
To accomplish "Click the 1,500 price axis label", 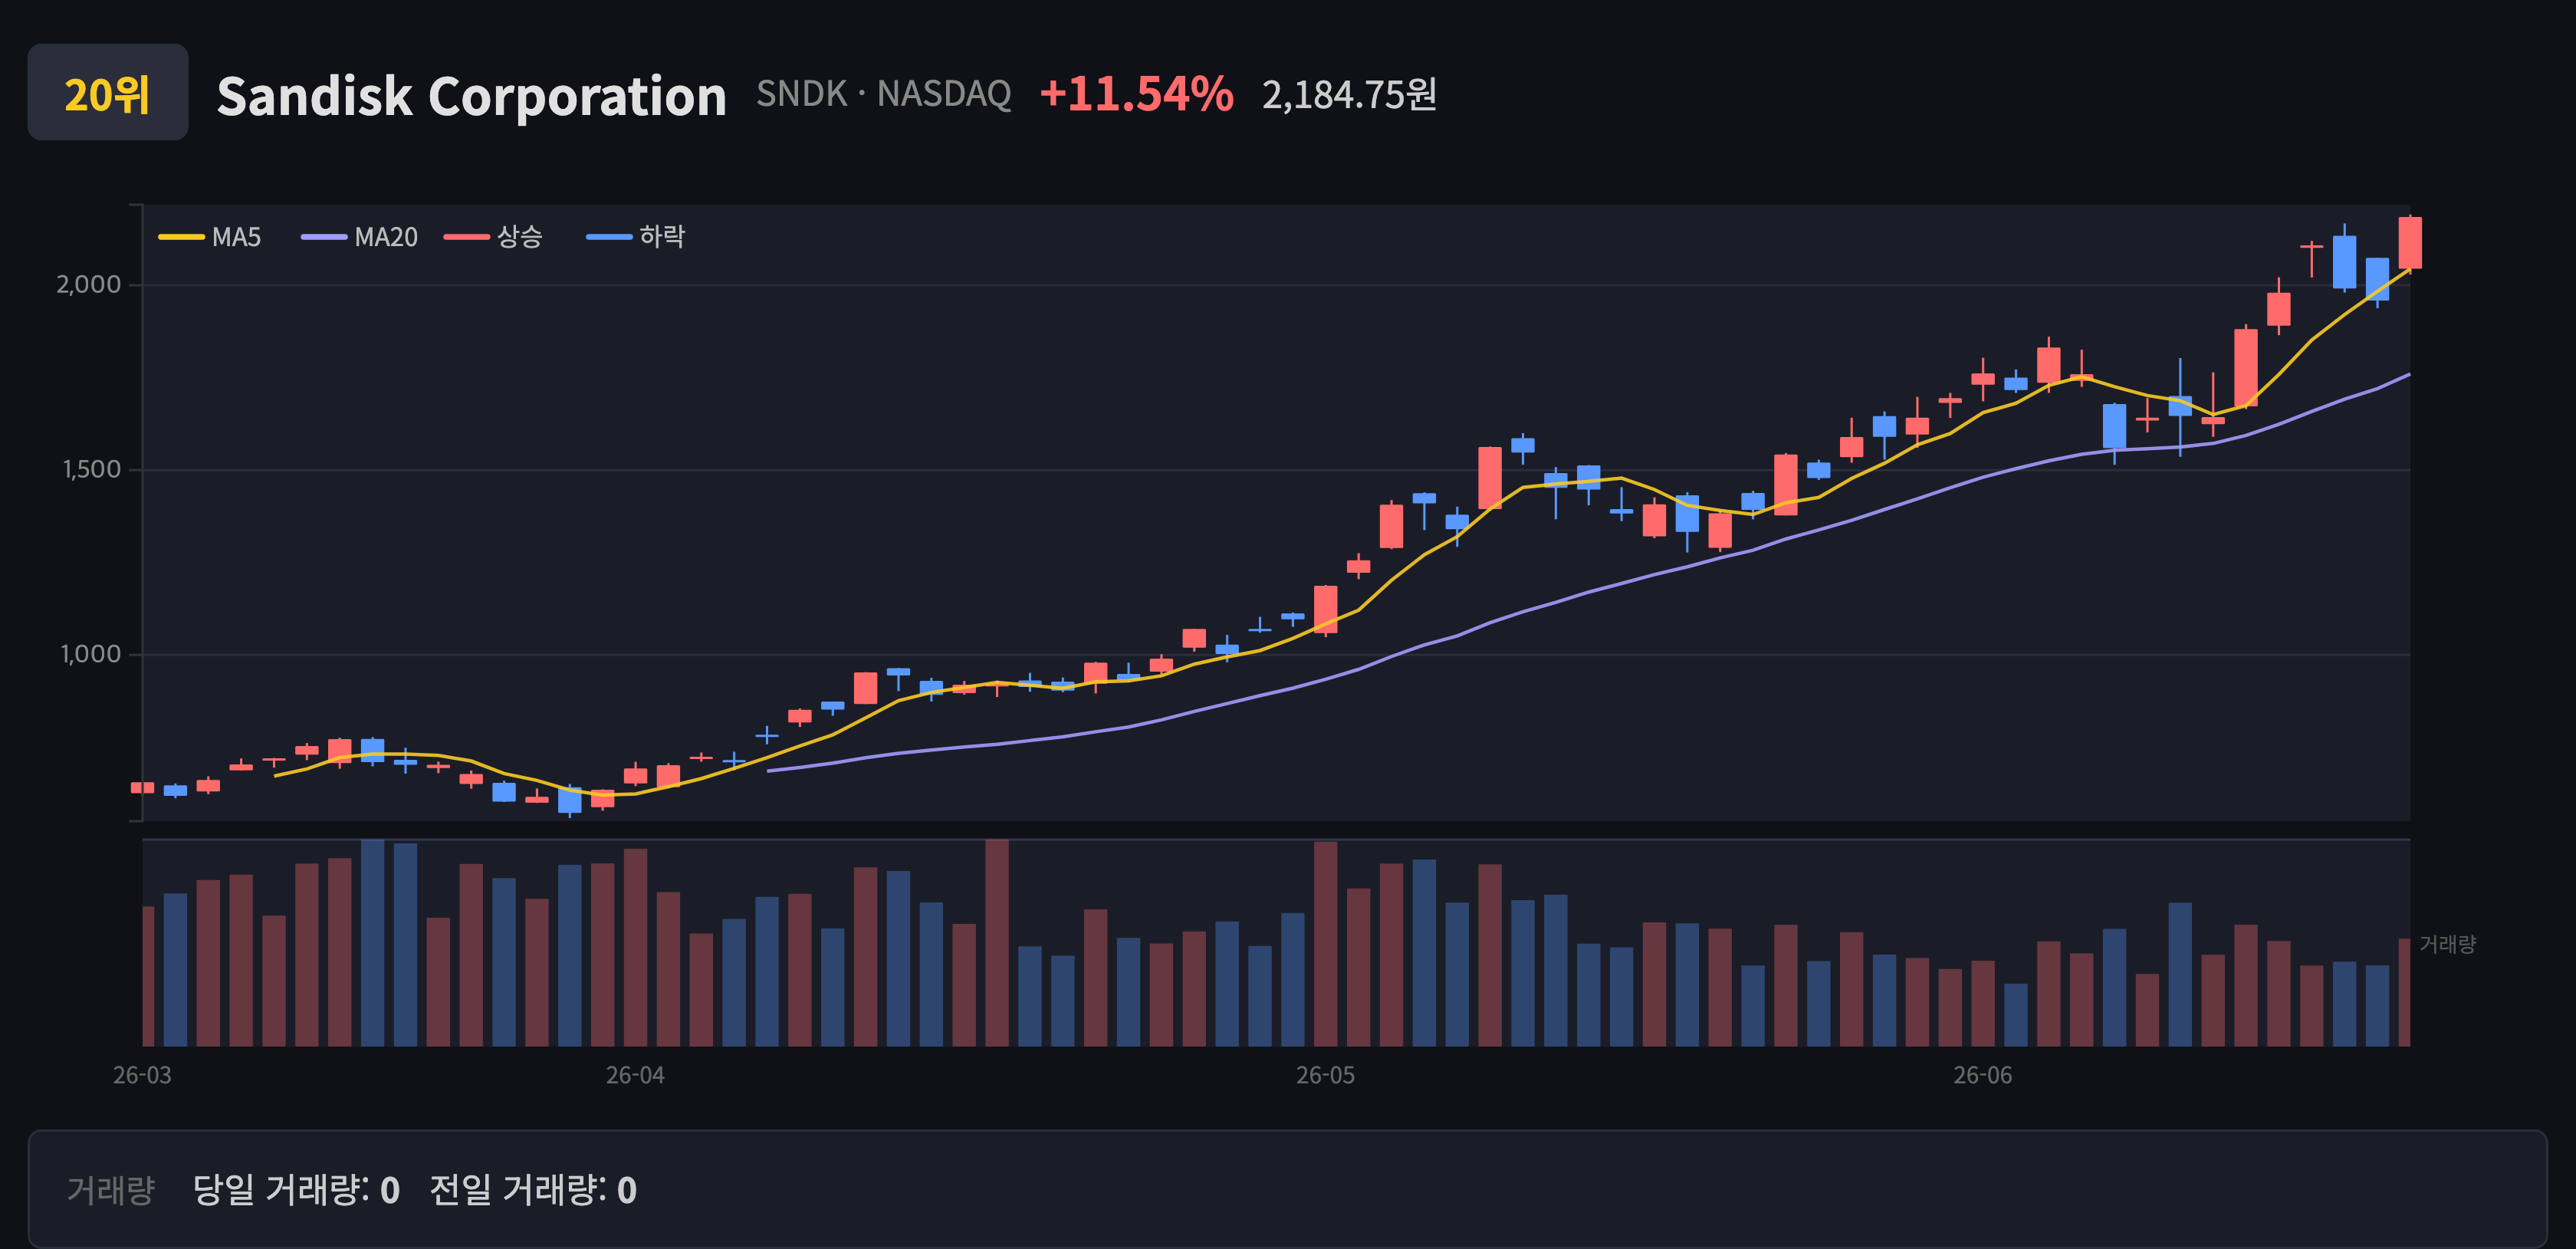I will [91, 469].
